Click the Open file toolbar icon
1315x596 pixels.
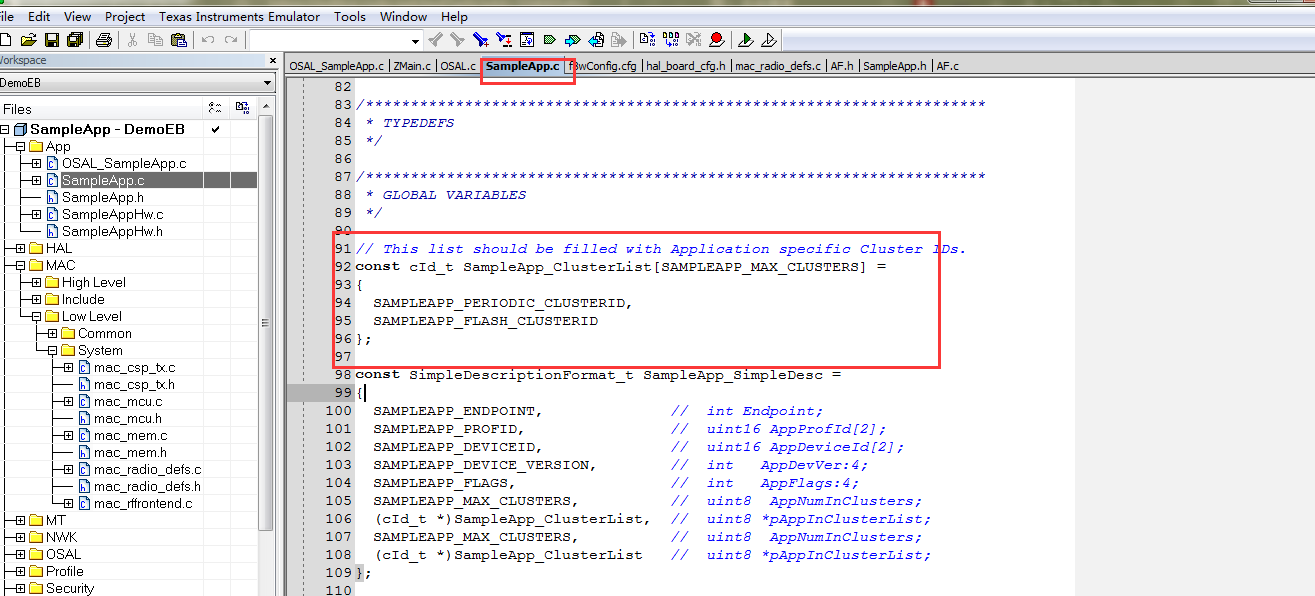pos(28,40)
